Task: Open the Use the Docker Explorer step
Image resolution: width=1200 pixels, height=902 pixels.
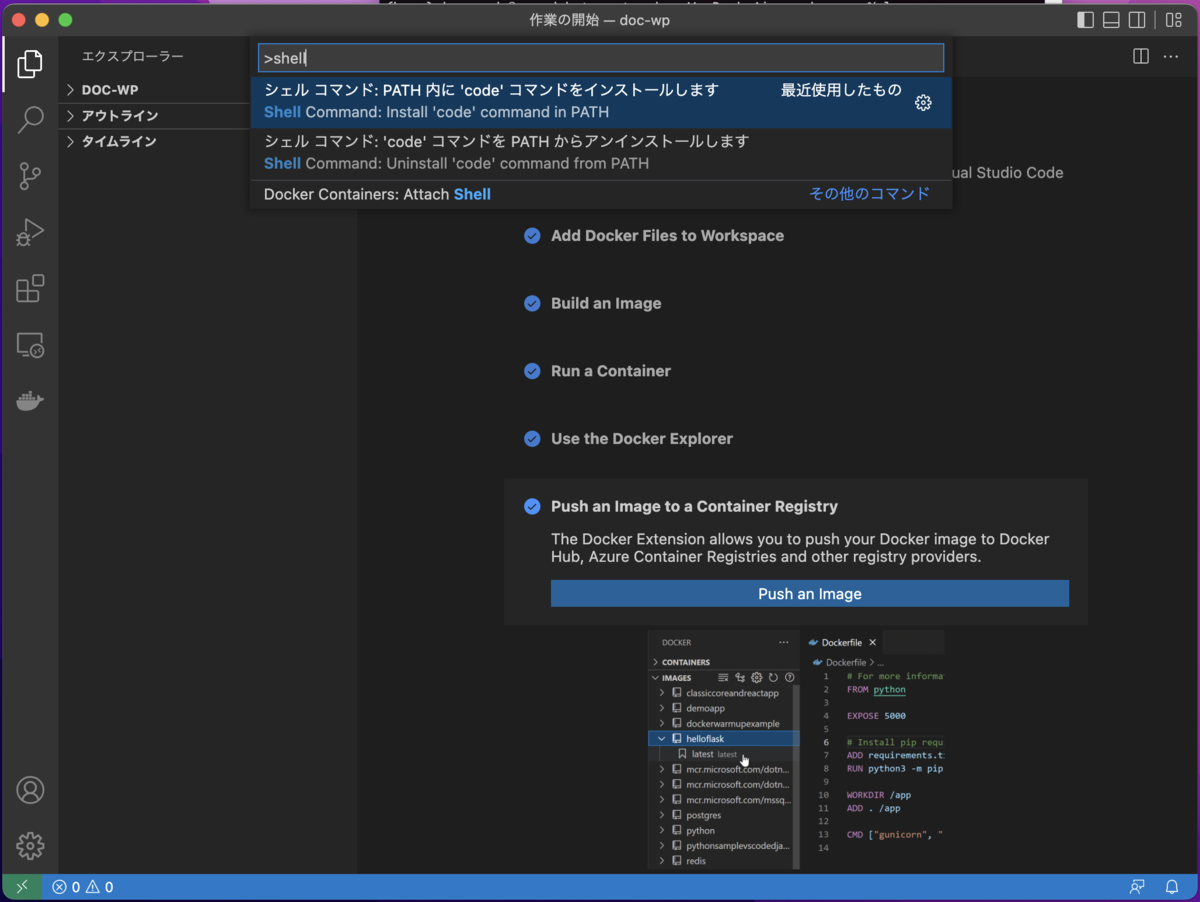Action: (642, 439)
